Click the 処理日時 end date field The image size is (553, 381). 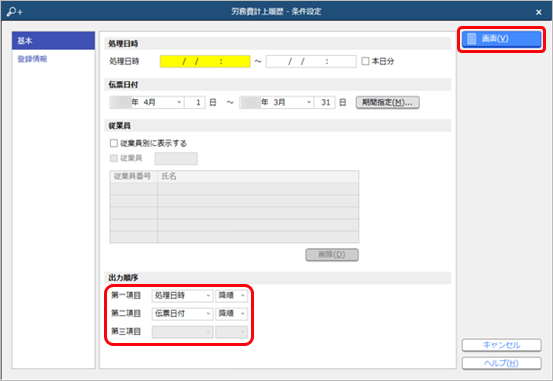tap(311, 61)
